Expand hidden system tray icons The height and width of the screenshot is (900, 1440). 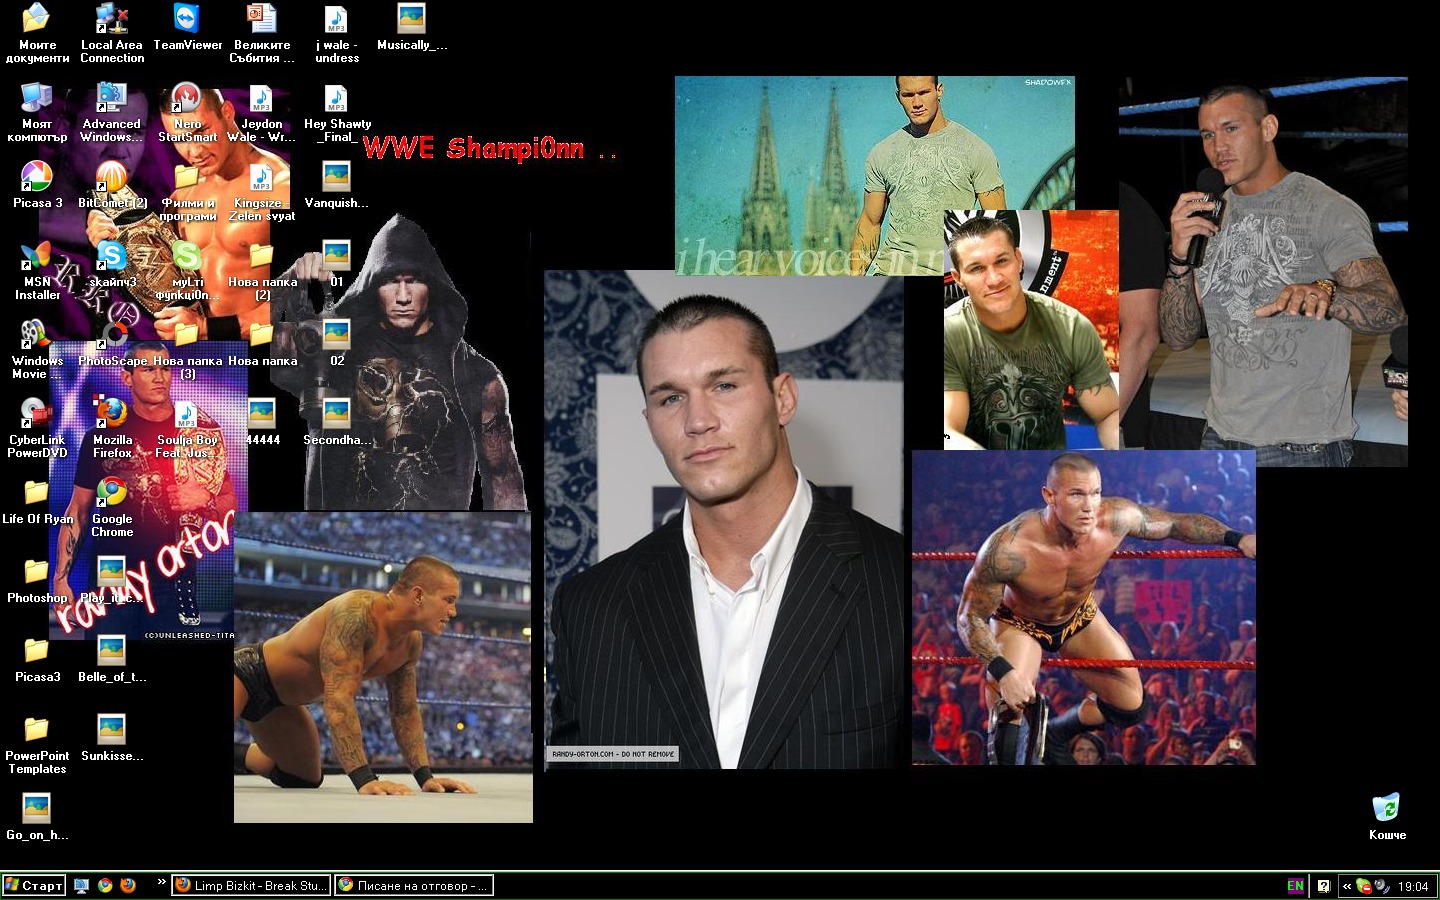pos(1347,886)
